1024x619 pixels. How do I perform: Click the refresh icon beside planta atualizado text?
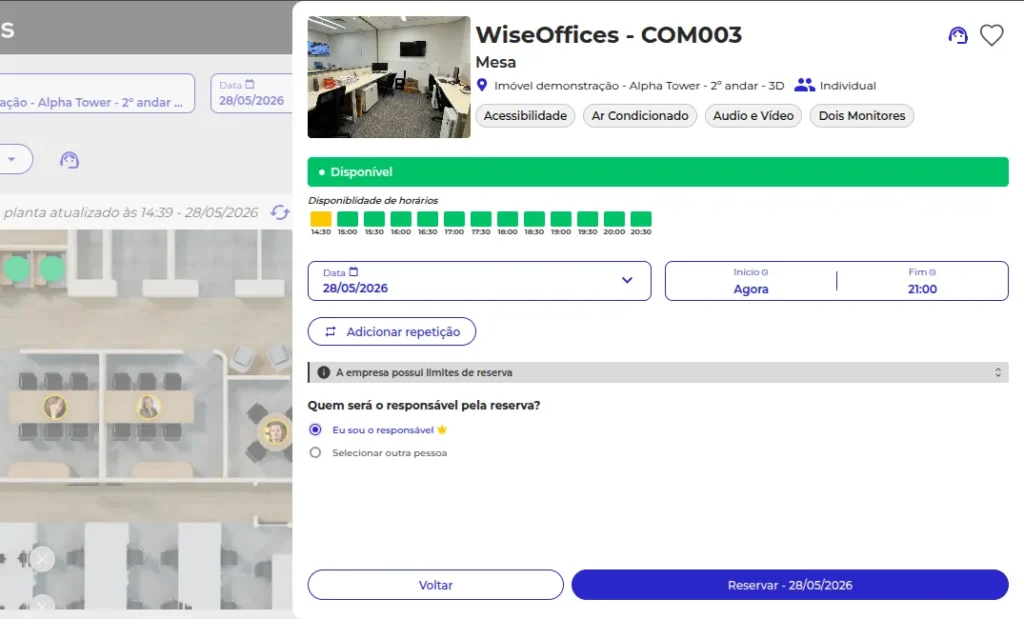280,212
